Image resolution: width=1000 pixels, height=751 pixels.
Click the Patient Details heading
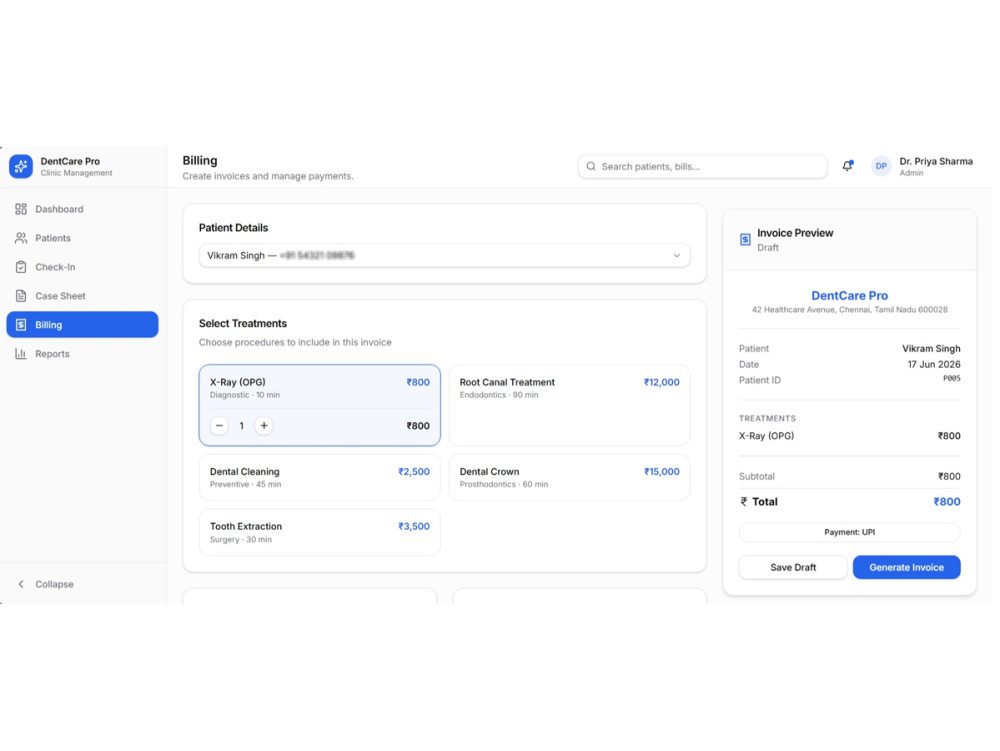point(233,228)
